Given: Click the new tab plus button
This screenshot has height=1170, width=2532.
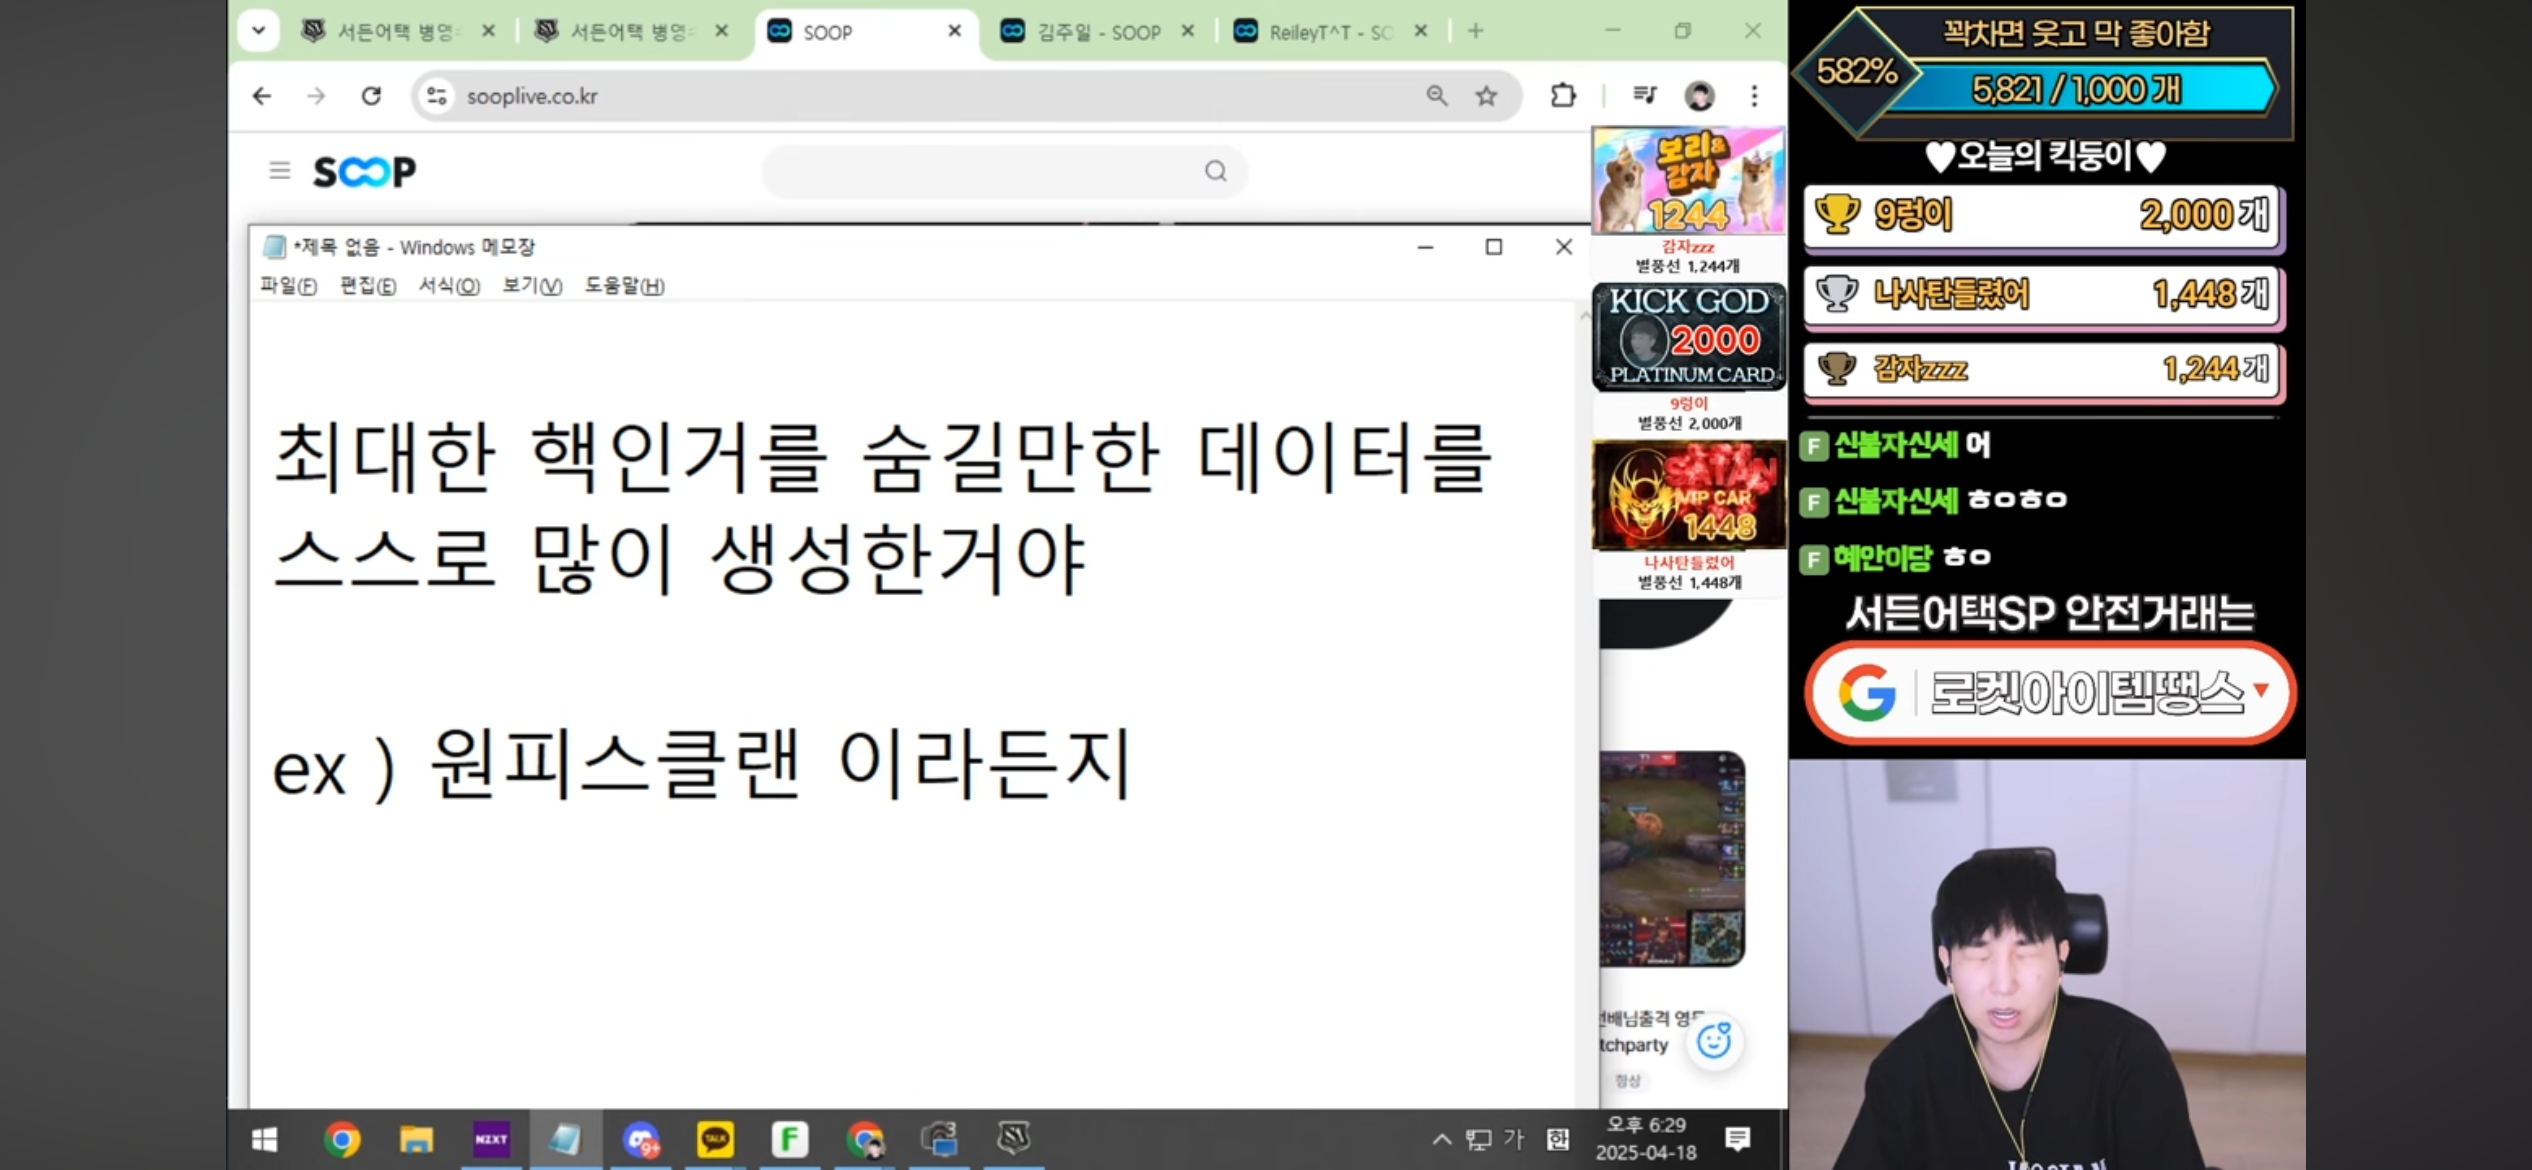Looking at the screenshot, I should [x=1475, y=31].
